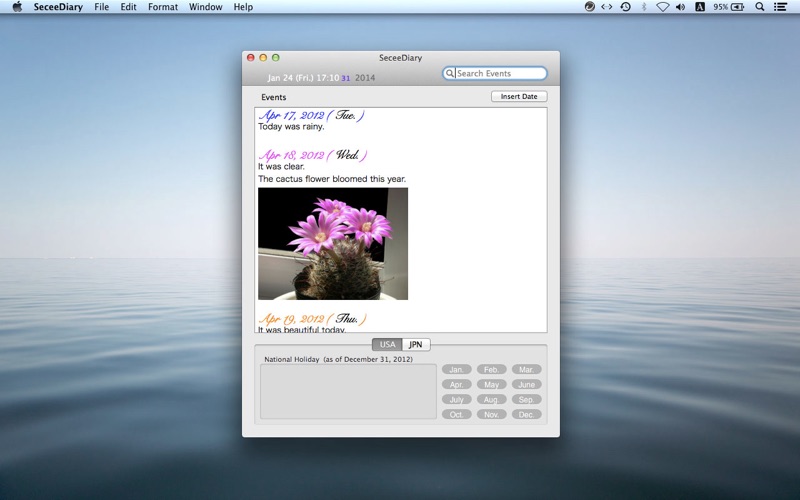Click the yellow minimize window button

(263, 58)
